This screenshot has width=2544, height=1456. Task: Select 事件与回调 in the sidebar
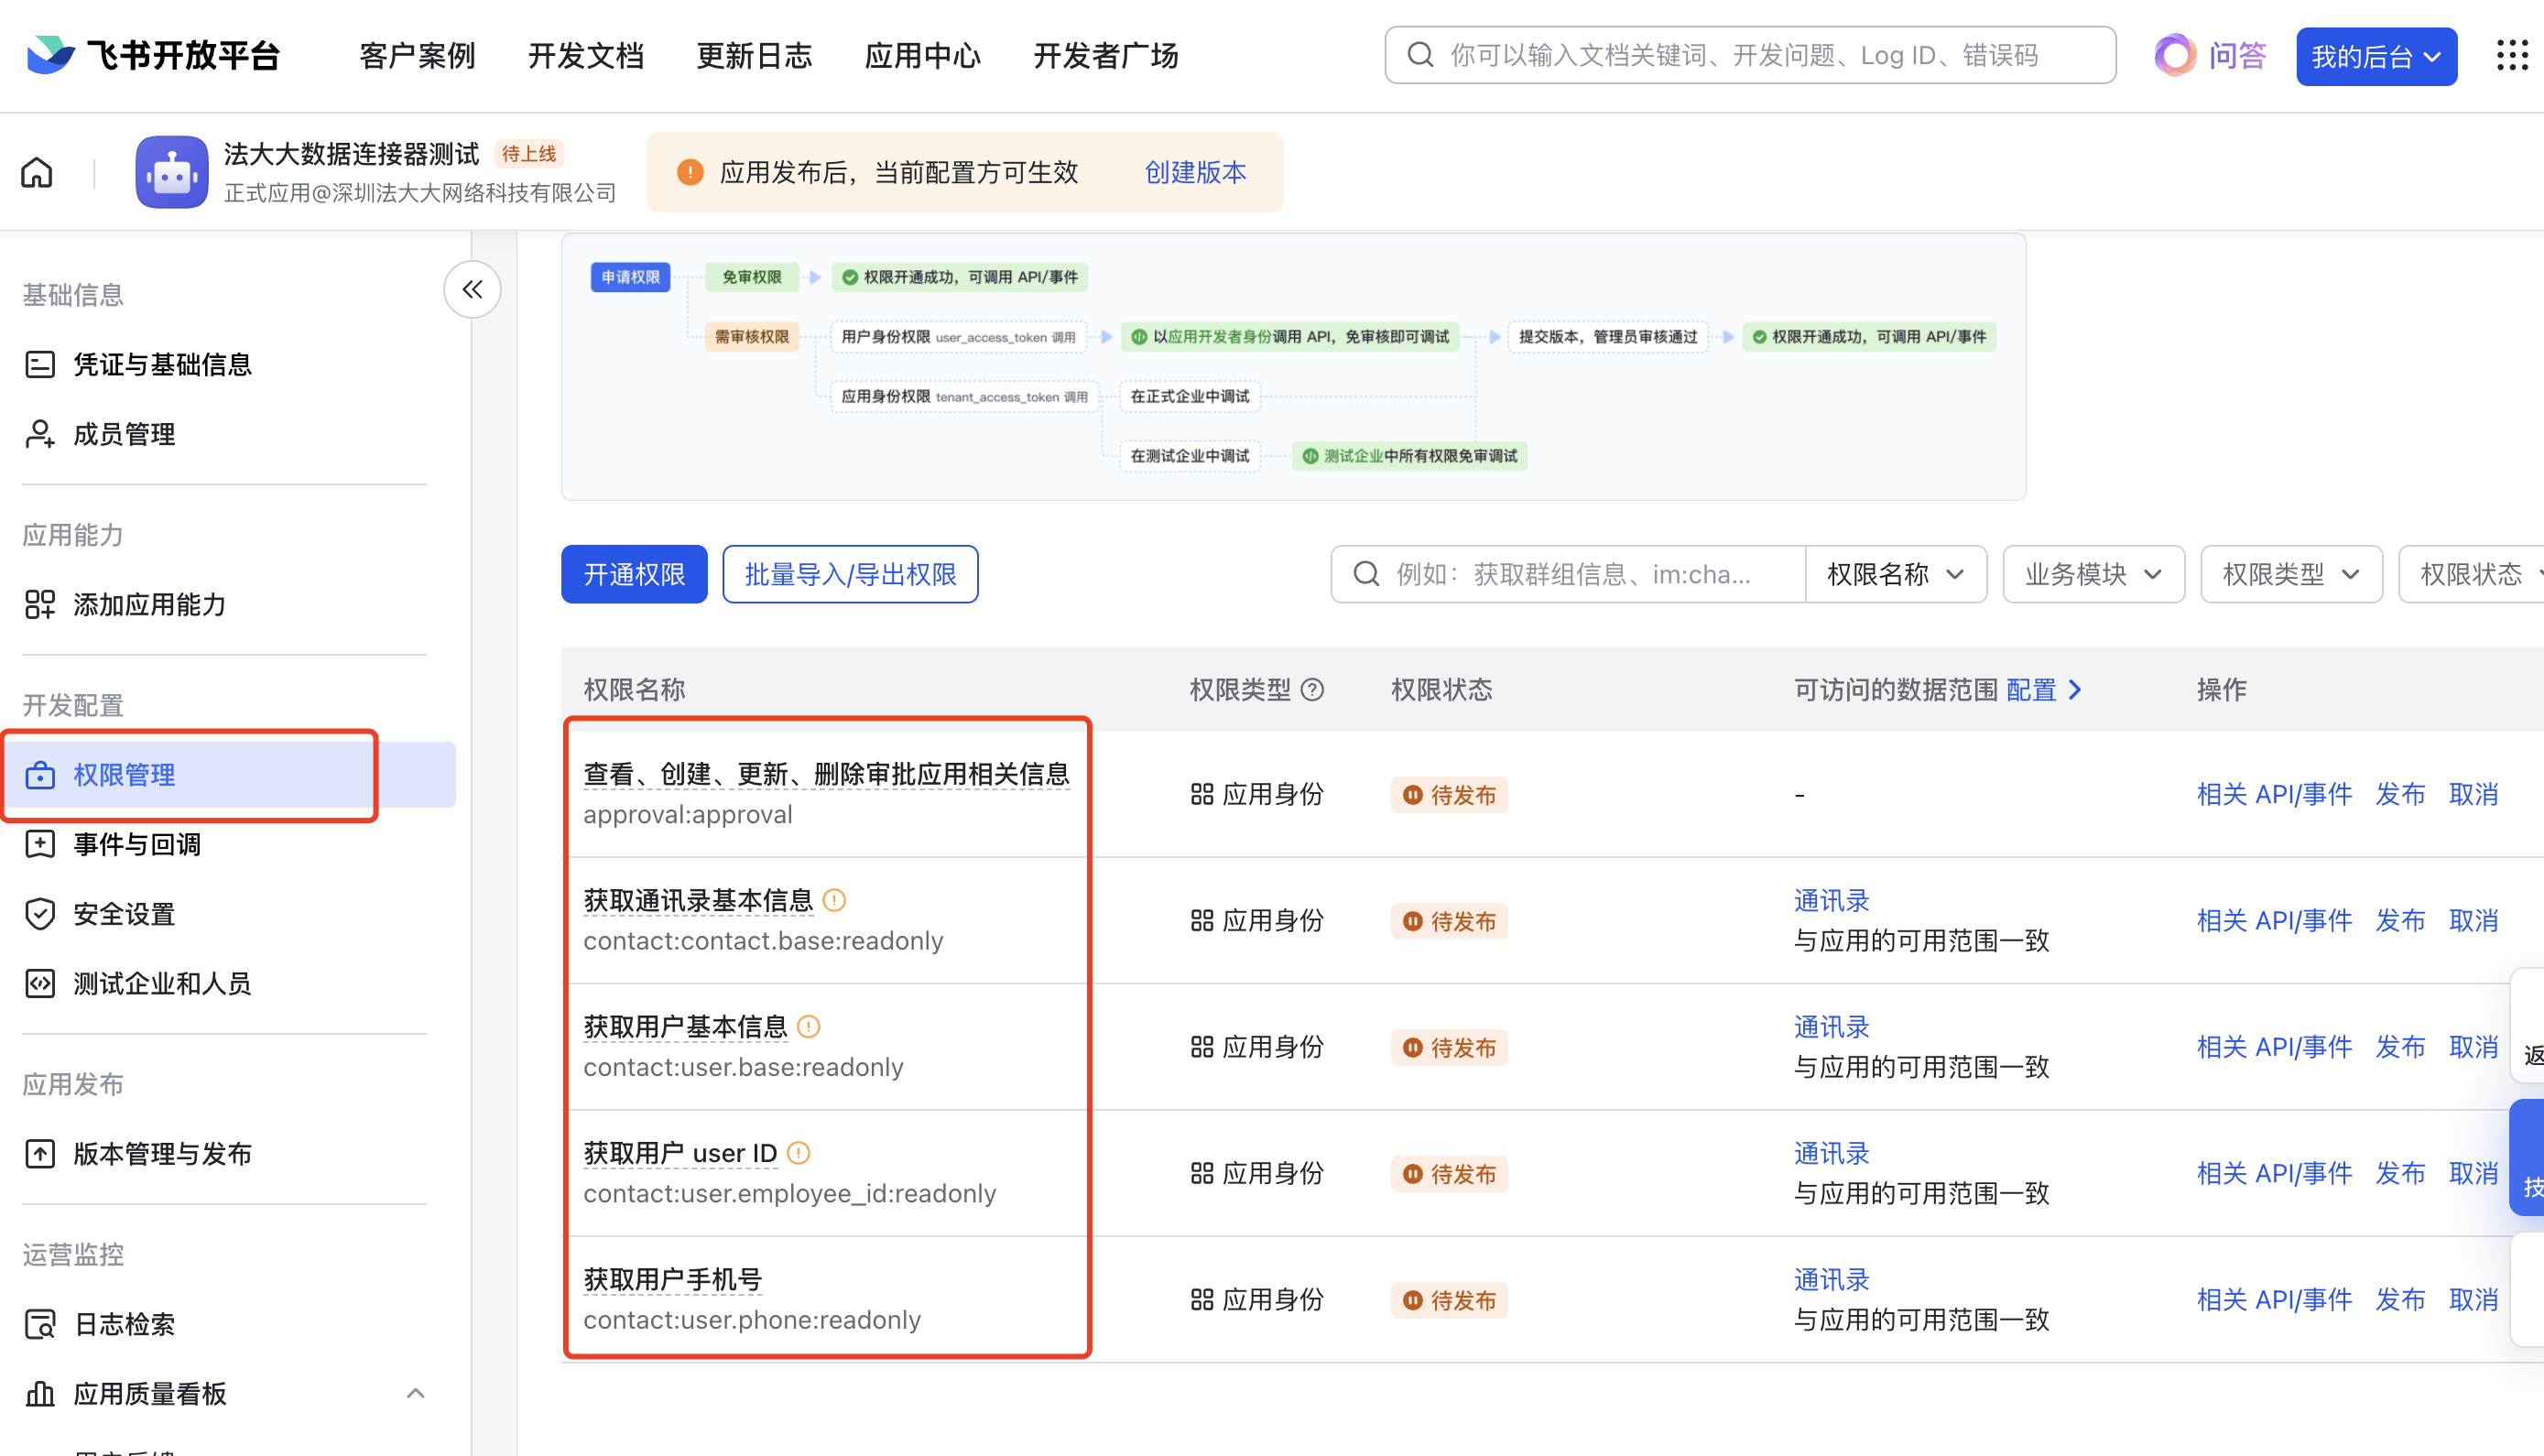coord(138,844)
